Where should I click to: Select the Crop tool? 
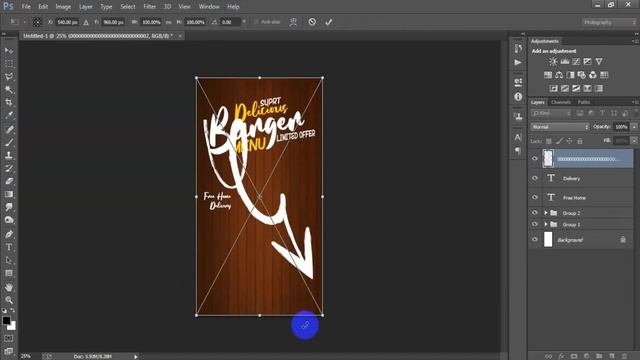(x=9, y=102)
